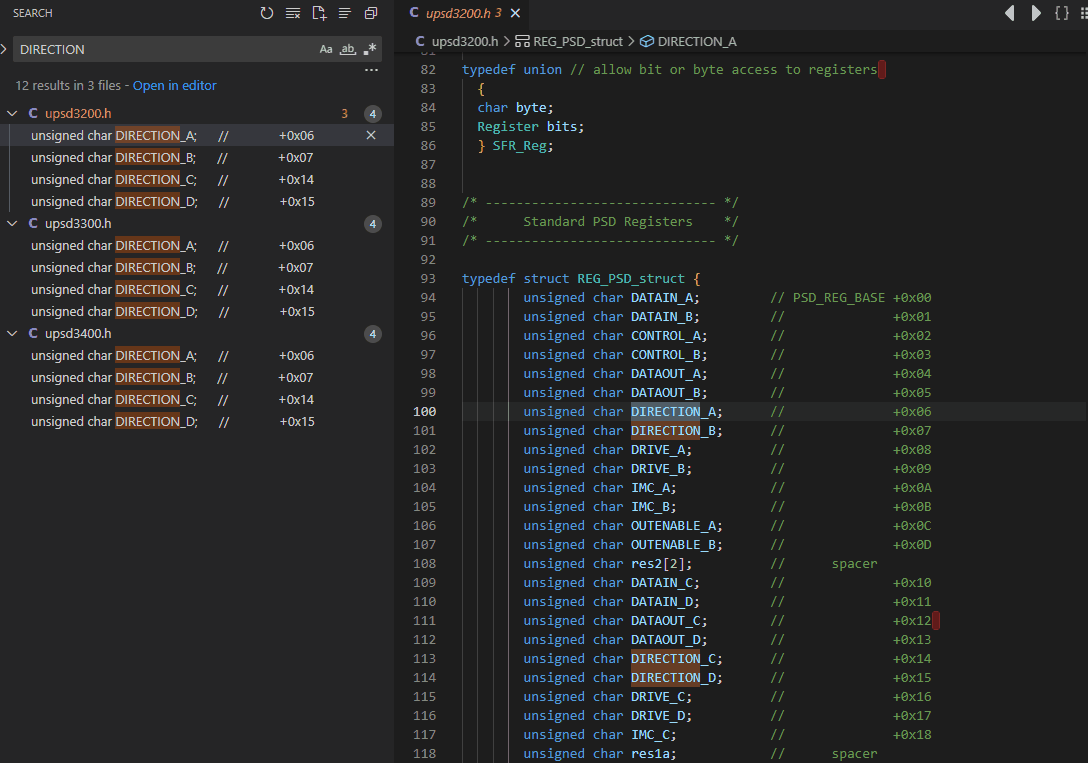Click REG_PSD_struct breadcrumb segment
The image size is (1088, 763).
point(569,42)
